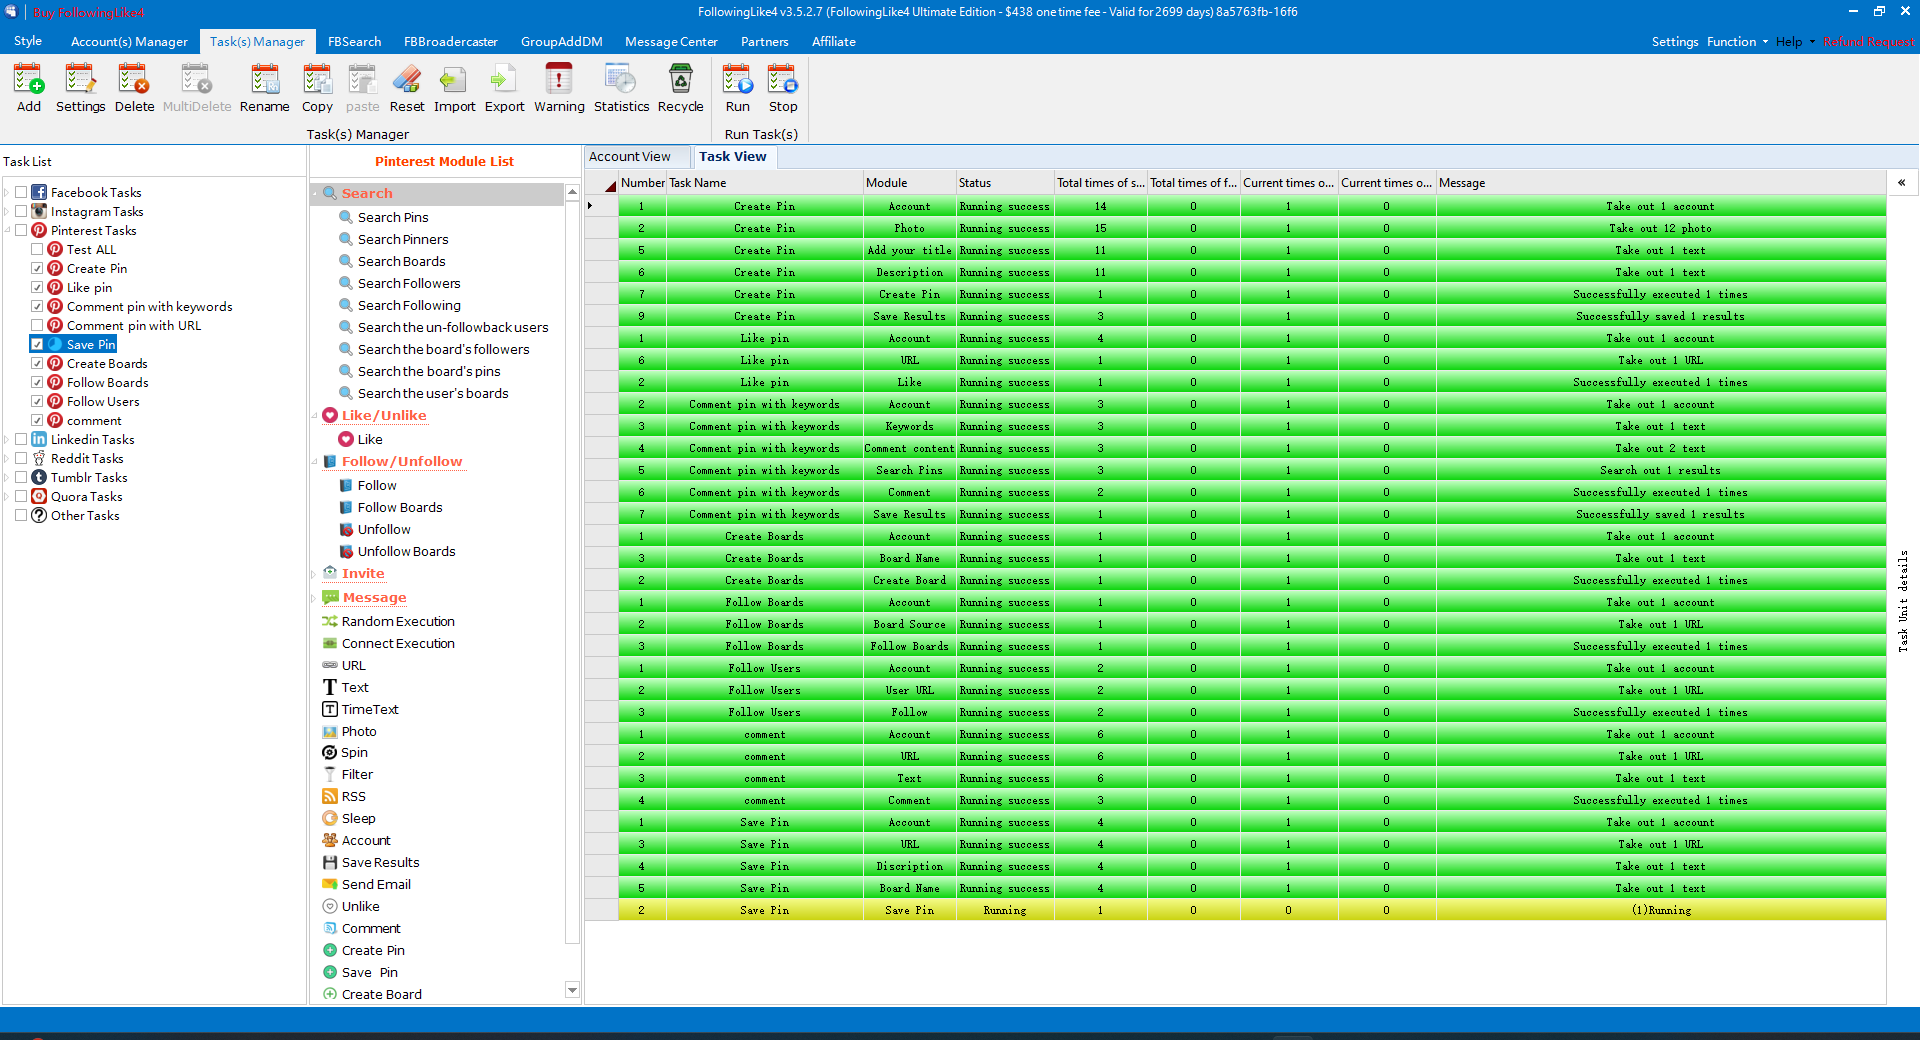Click the Stop tasks icon
This screenshot has width=1920, height=1040.
[x=783, y=88]
